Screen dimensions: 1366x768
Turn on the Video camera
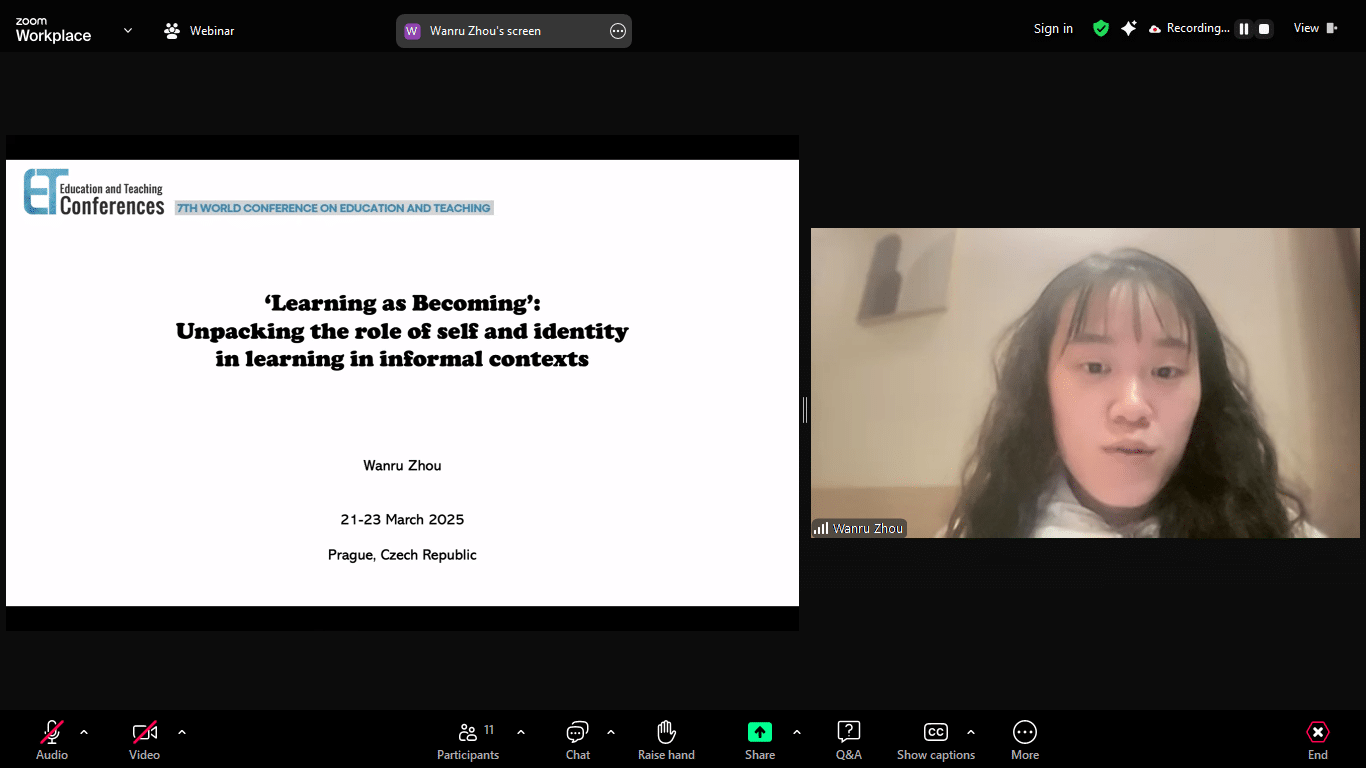pyautogui.click(x=144, y=740)
